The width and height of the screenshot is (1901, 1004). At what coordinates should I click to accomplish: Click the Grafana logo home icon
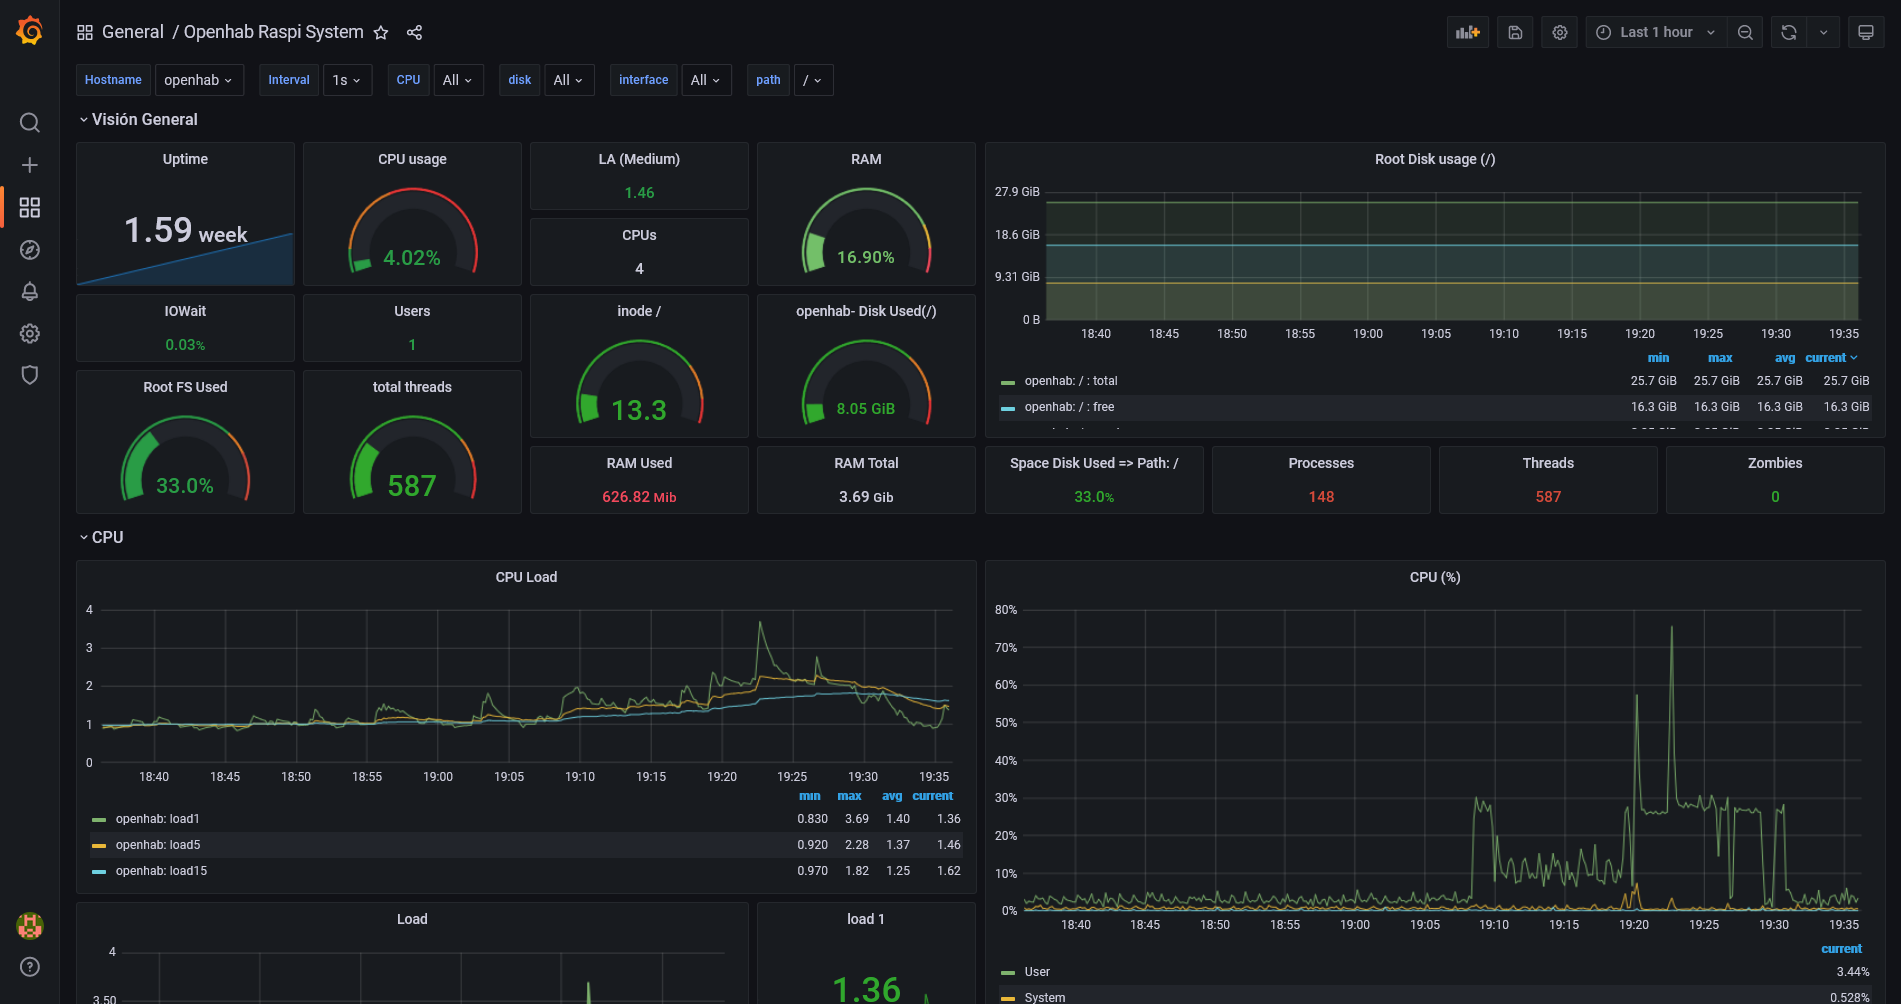30,32
